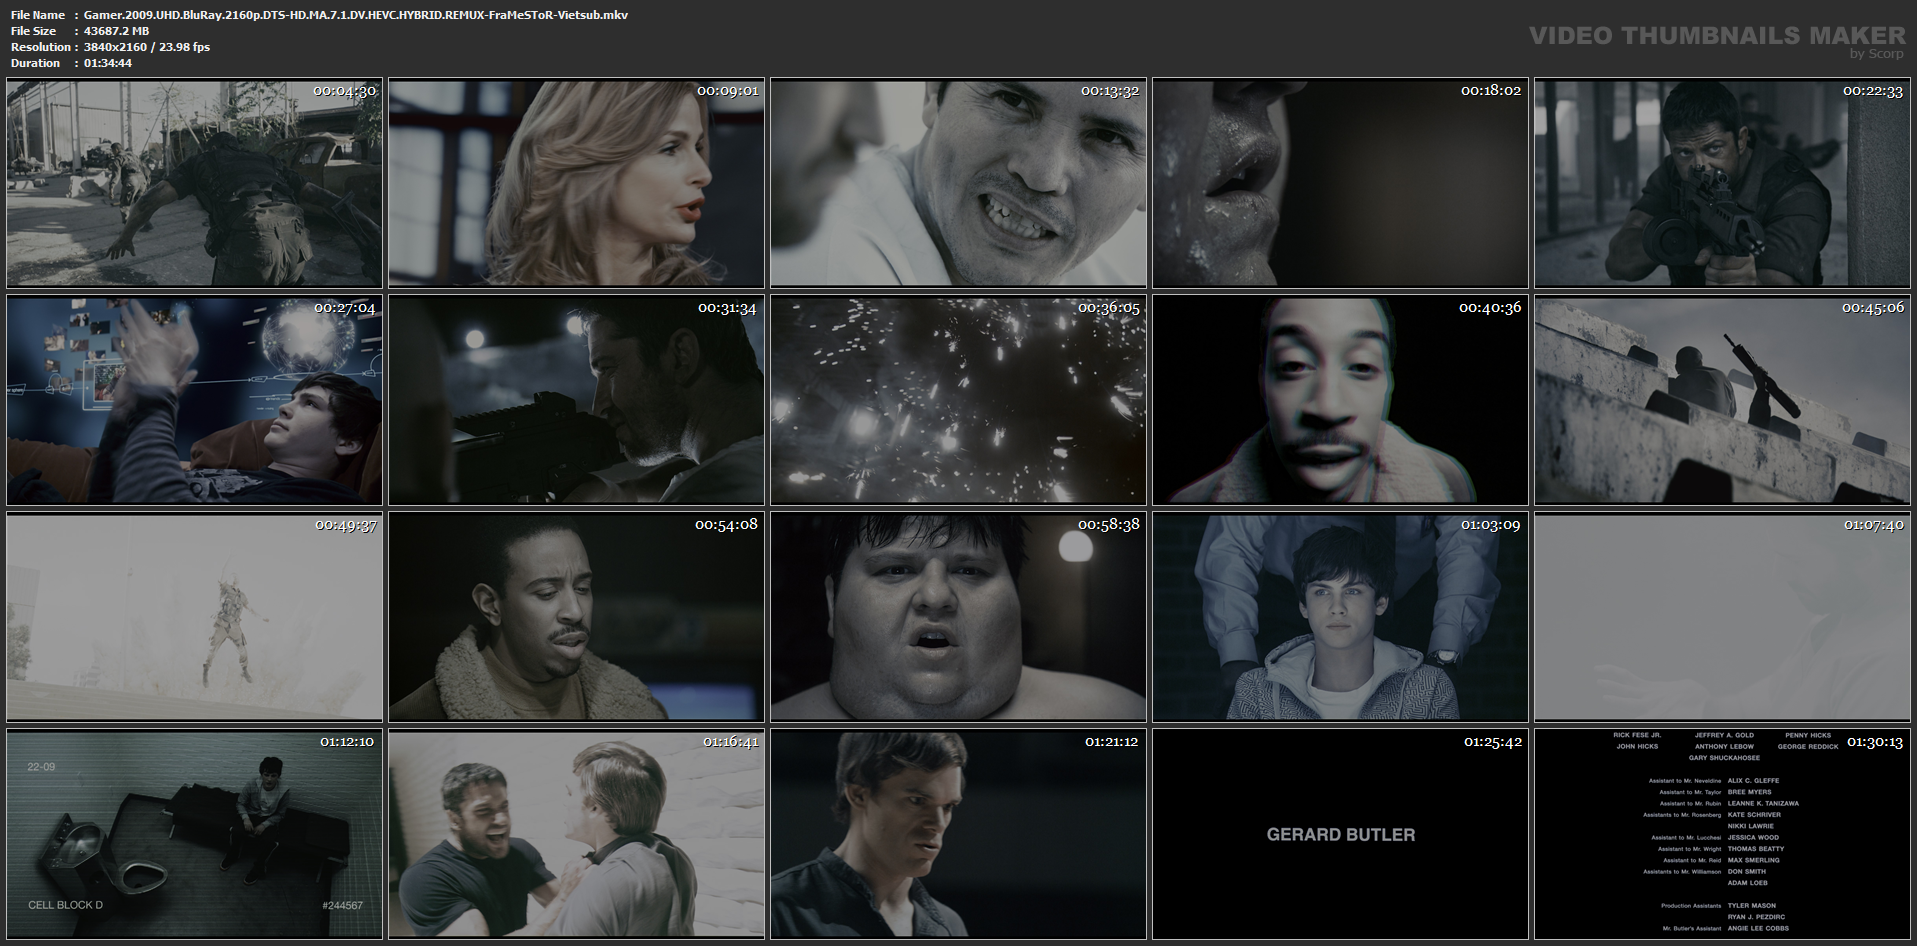Select the thumbnail timestamped 00:22:33
1917x946 pixels.
point(1722,183)
